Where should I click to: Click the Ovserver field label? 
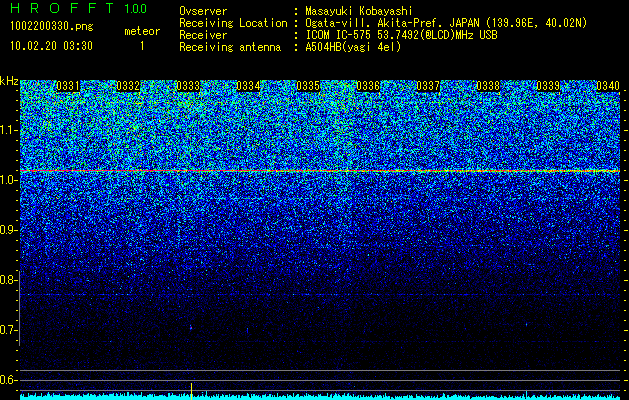[x=203, y=11]
